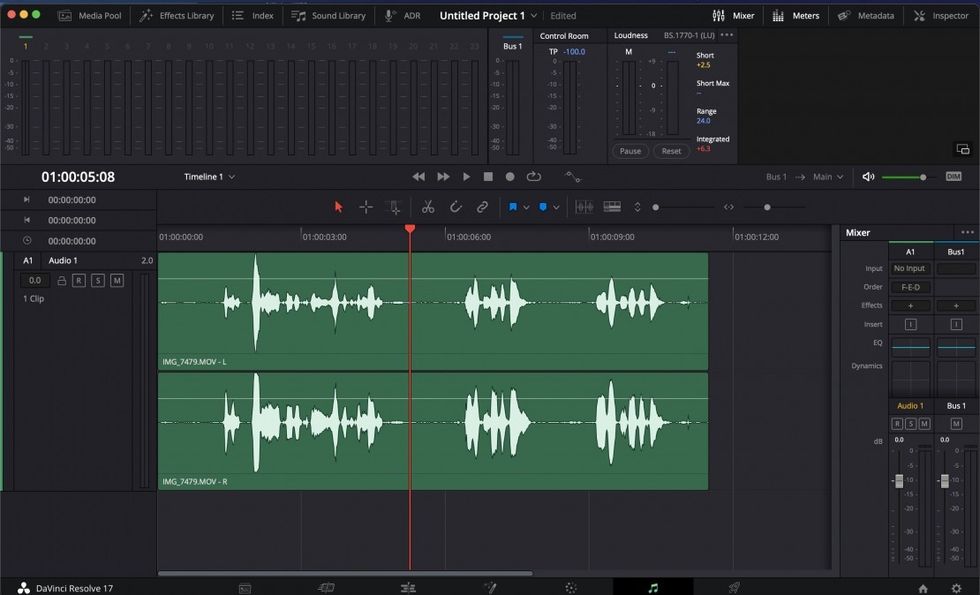This screenshot has width=980, height=595.
Task: Click the Record button in transport
Action: click(510, 177)
